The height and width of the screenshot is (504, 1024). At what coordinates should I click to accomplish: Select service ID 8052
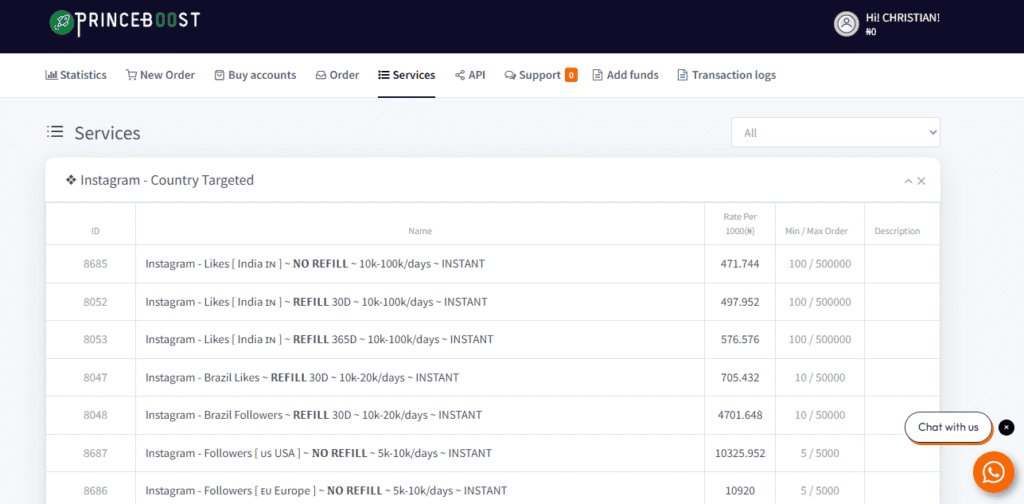(x=95, y=302)
